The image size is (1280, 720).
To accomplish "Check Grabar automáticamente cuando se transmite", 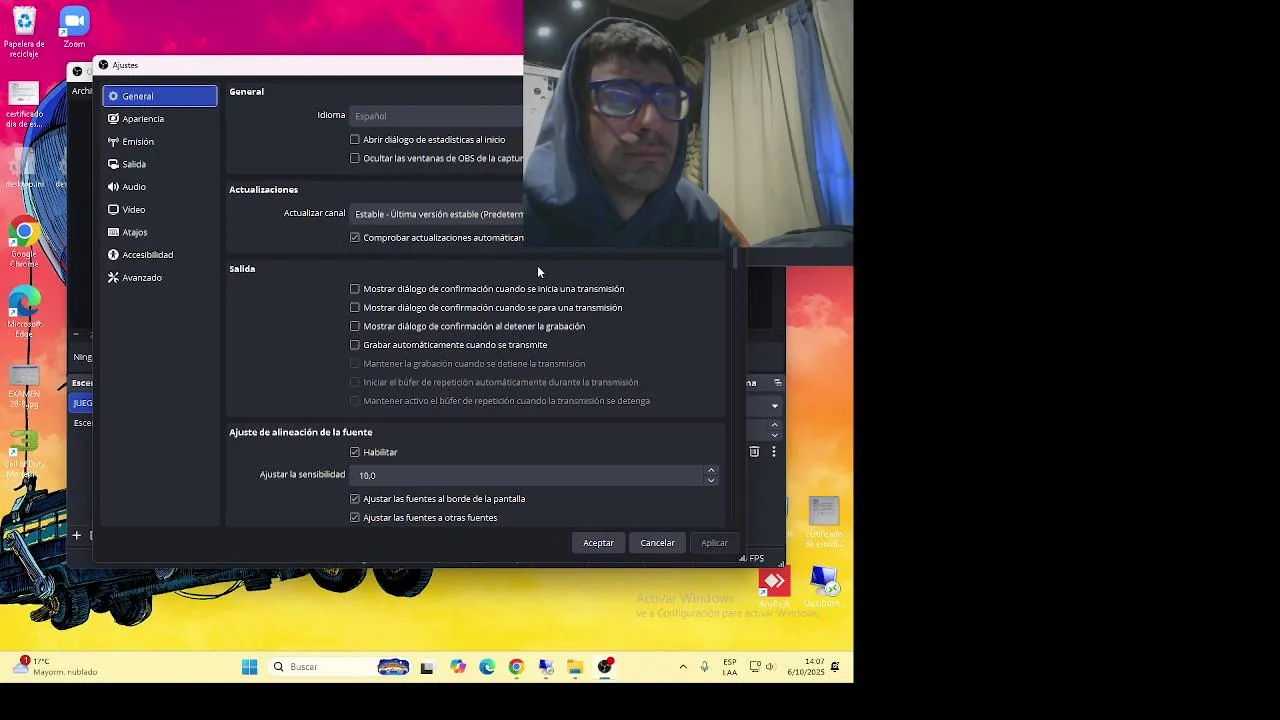I will [355, 345].
